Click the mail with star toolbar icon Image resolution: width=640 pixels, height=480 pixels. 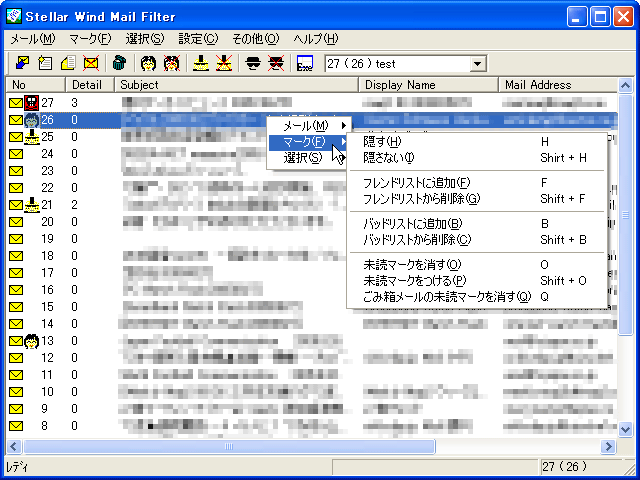[45, 63]
